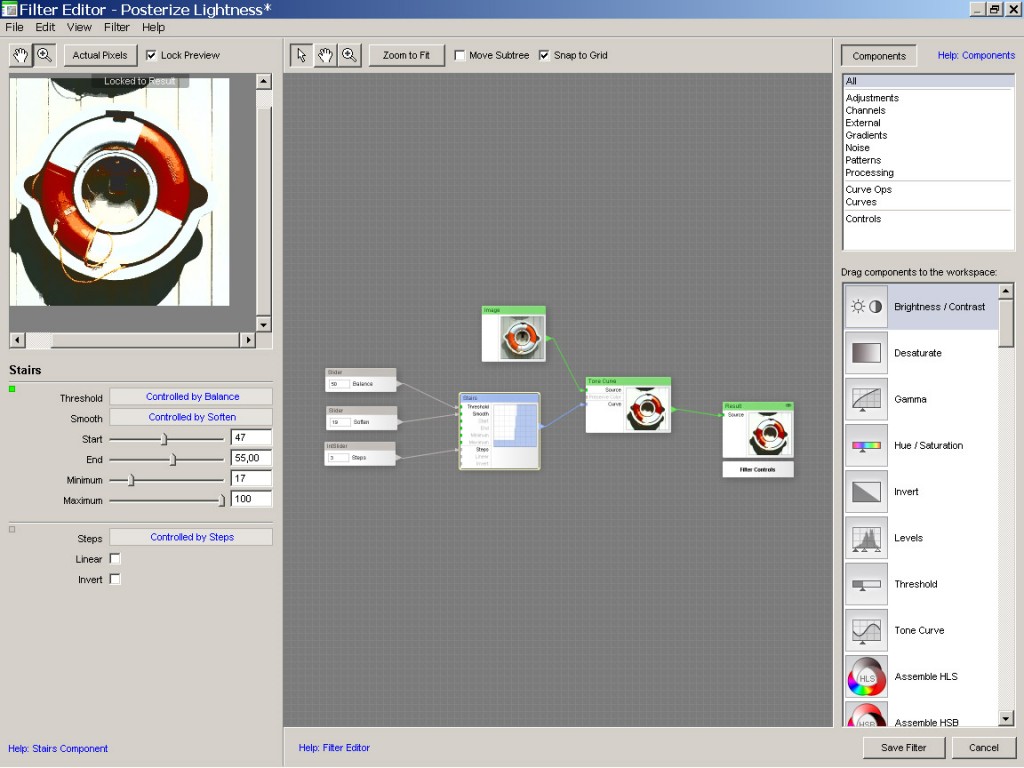Select the Steps IntSlider node
Viewport: 1024px width, 768px height.
[x=360, y=454]
